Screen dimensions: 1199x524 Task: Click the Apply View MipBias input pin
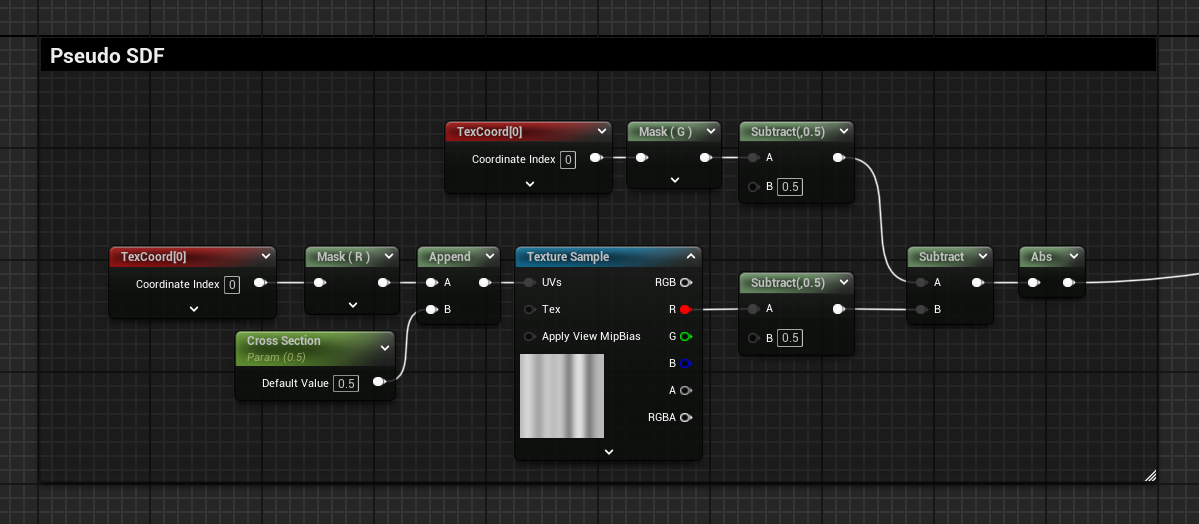click(529, 337)
